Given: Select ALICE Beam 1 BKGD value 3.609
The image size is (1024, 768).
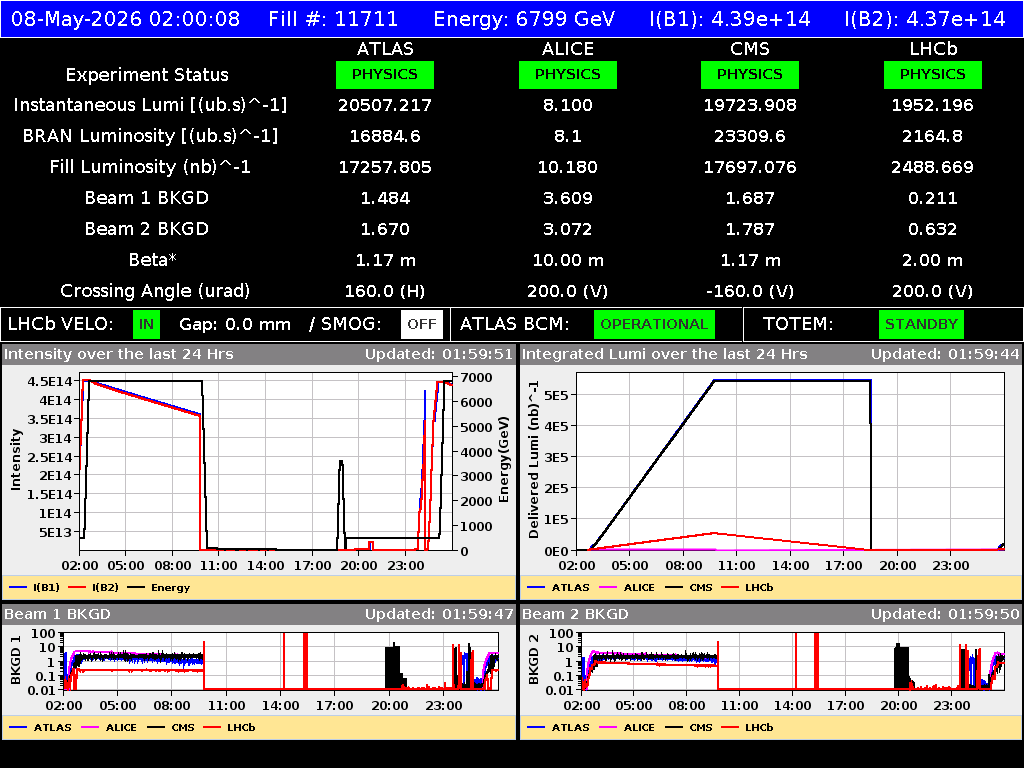Looking at the screenshot, I should (x=568, y=198).
